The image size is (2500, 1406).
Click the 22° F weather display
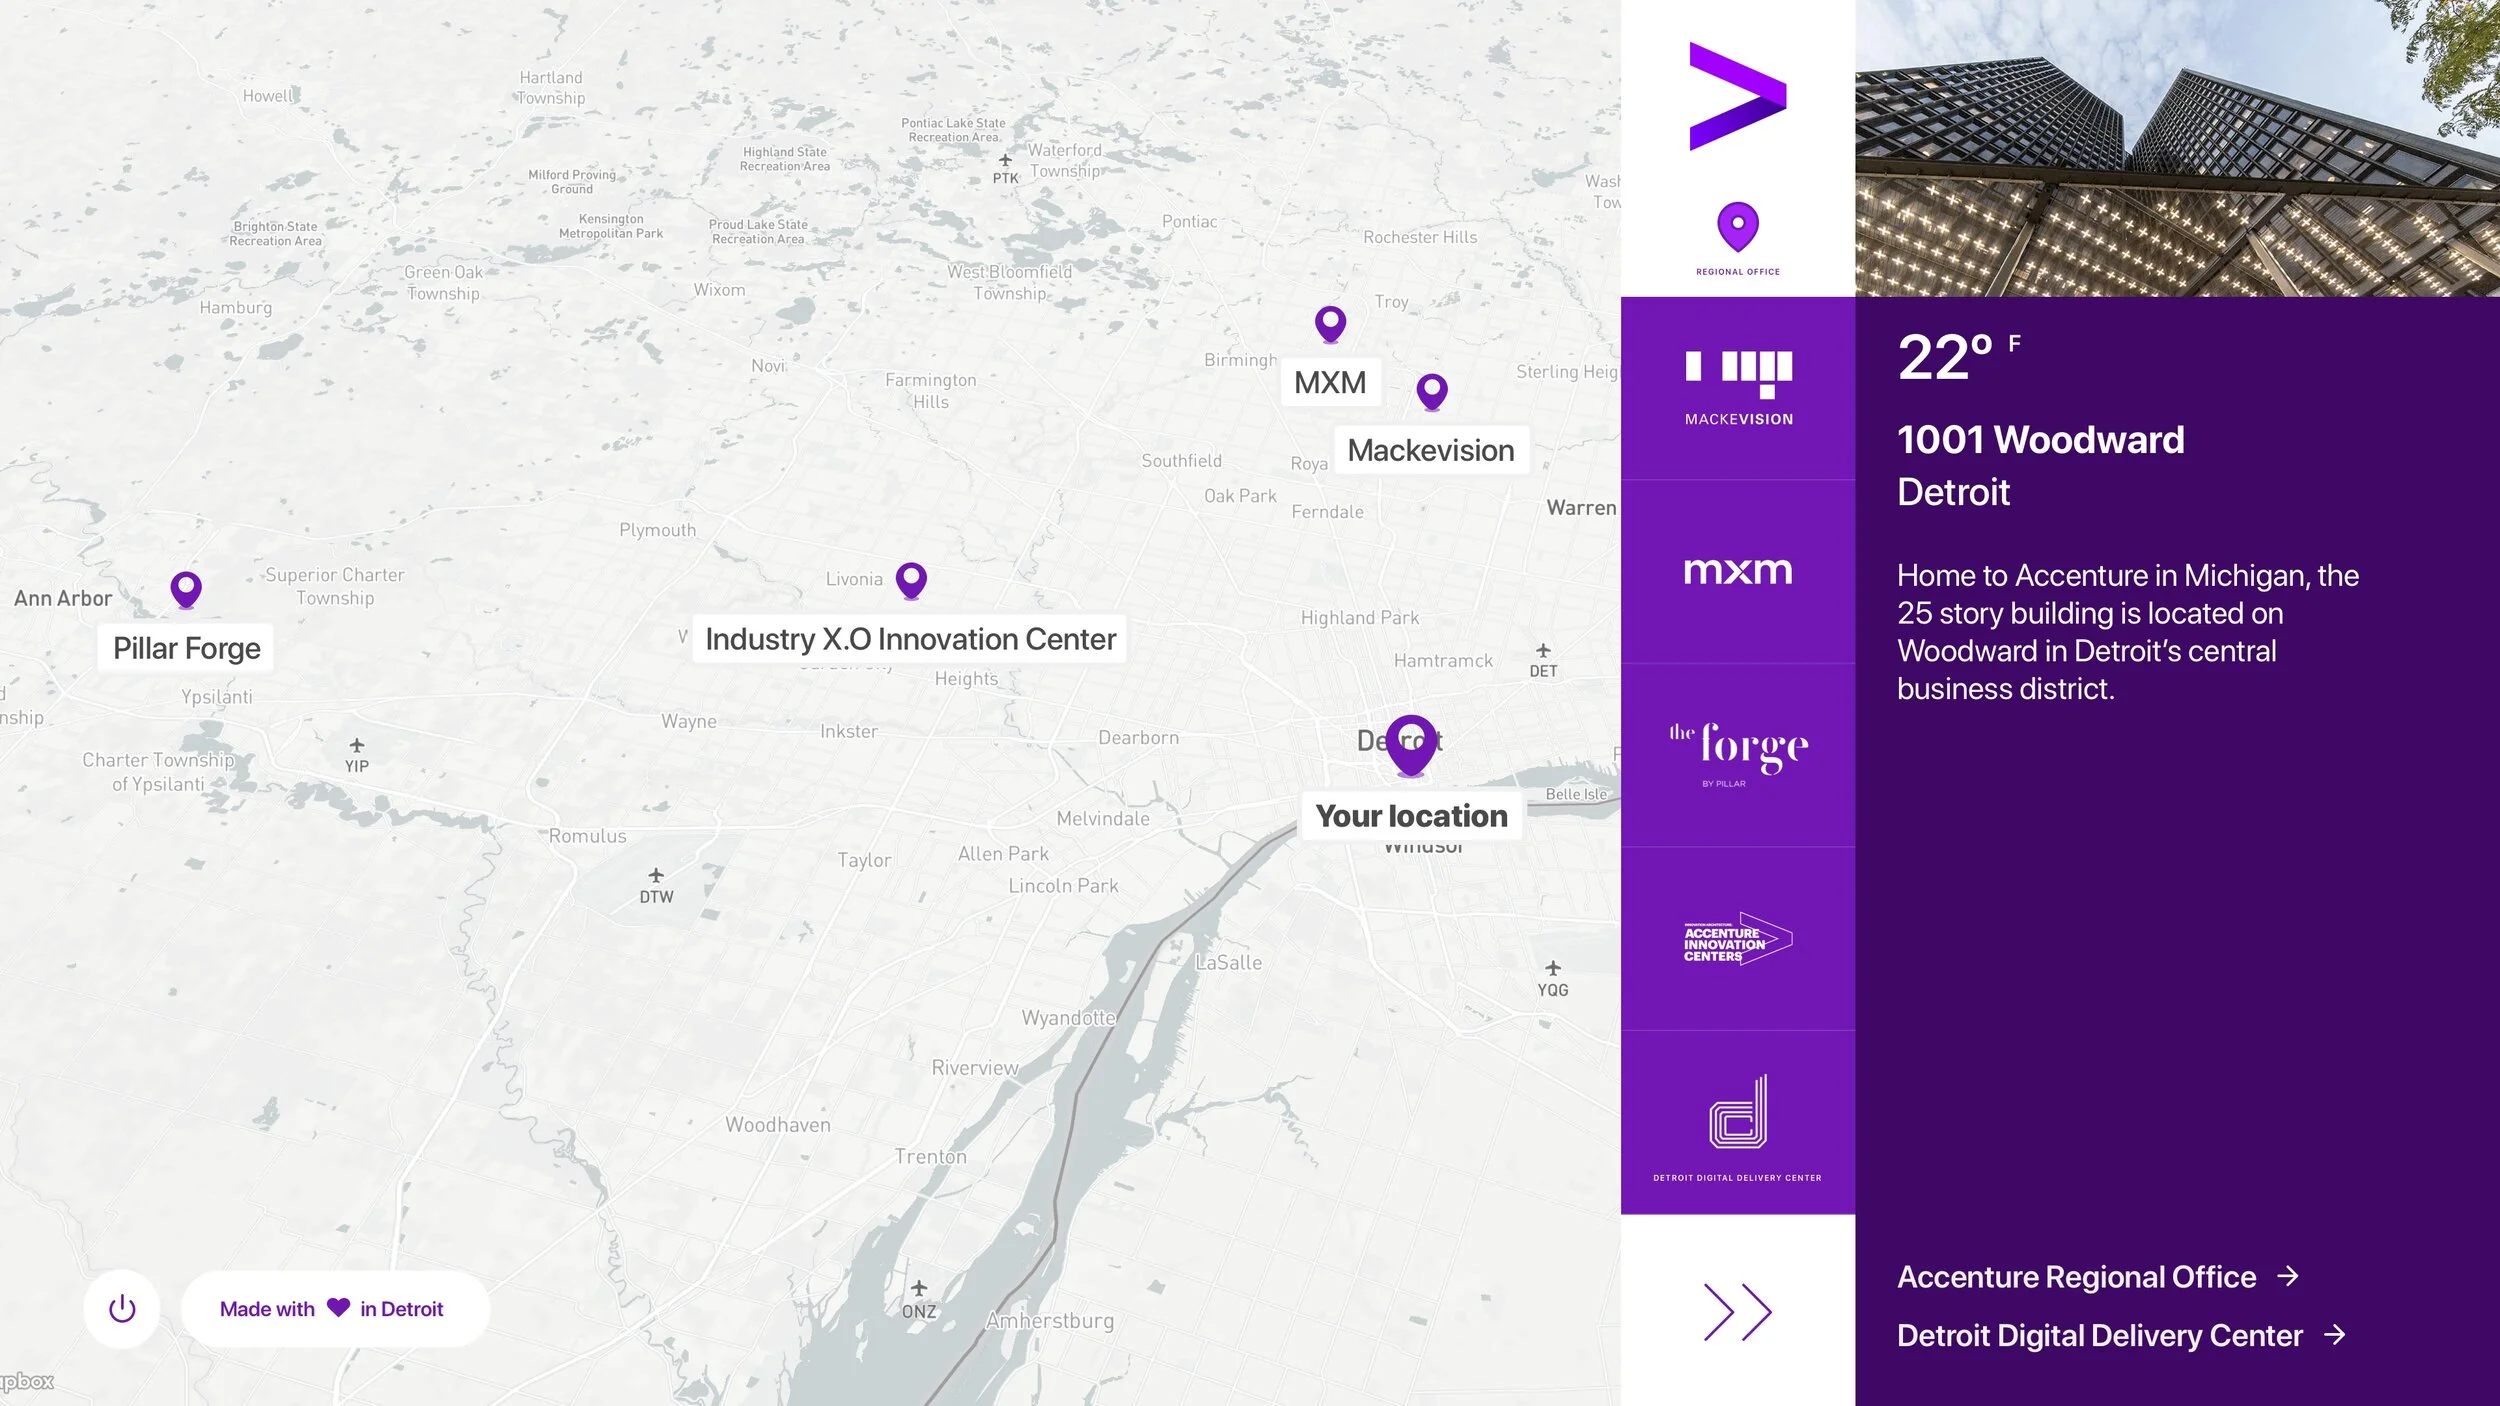[1957, 355]
